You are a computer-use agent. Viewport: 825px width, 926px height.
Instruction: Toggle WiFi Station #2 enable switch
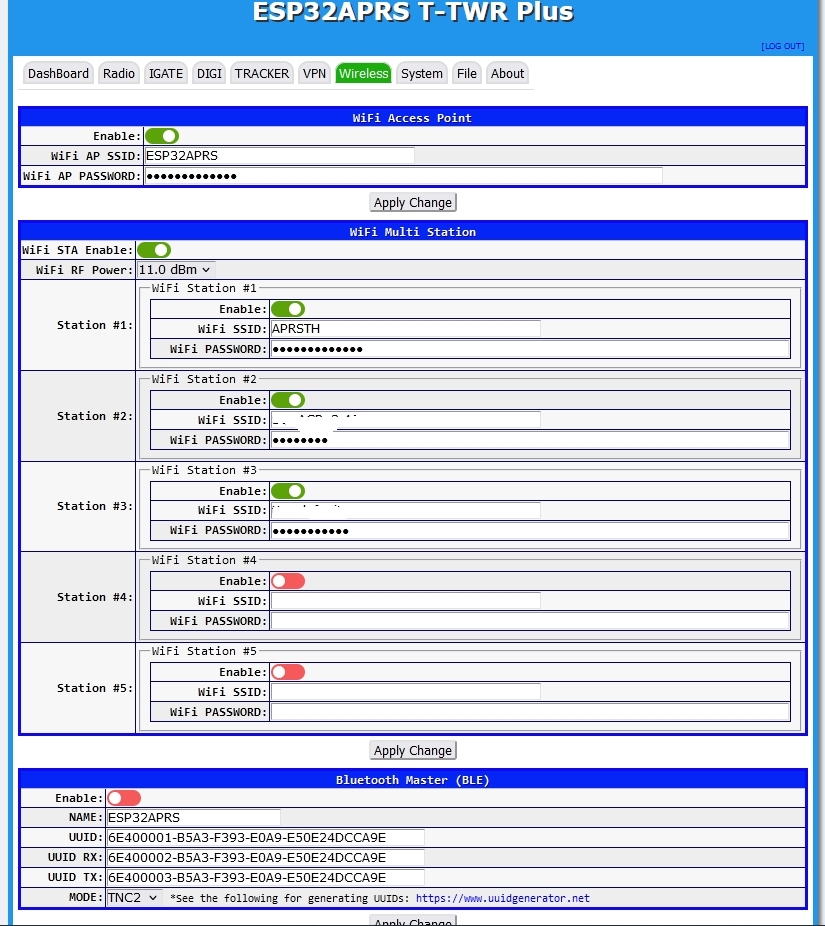coord(288,400)
